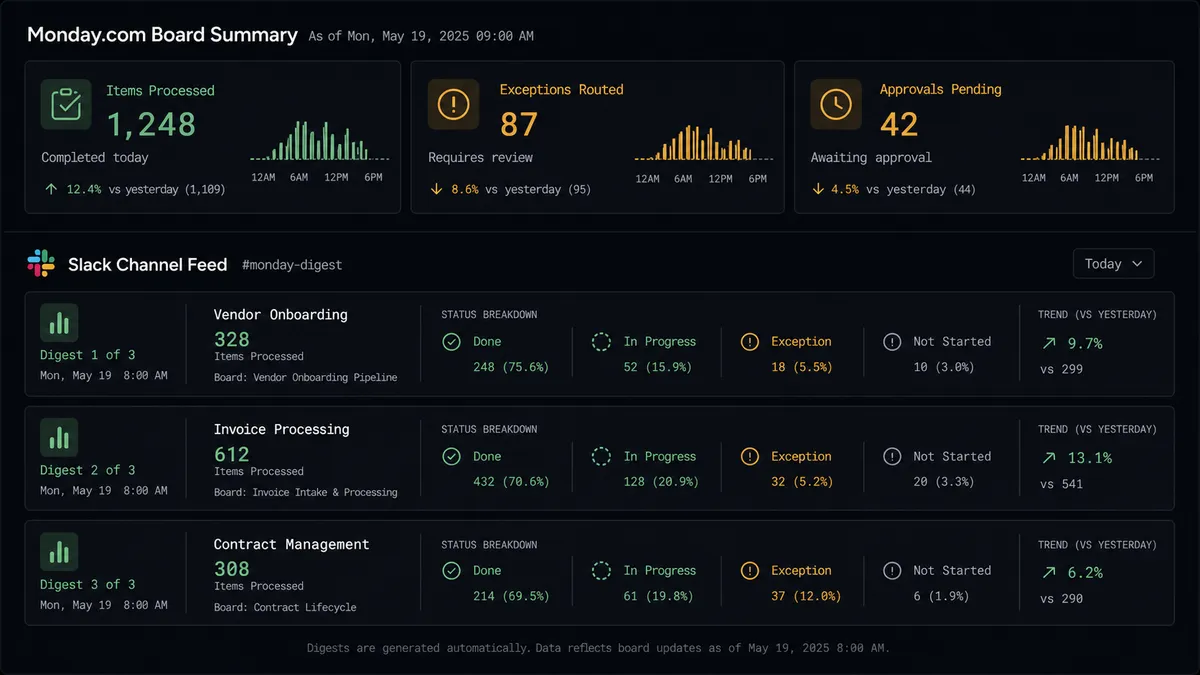This screenshot has width=1200, height=675.
Task: Click Board: Vendor Onboarding Pipeline text
Action: pos(305,377)
